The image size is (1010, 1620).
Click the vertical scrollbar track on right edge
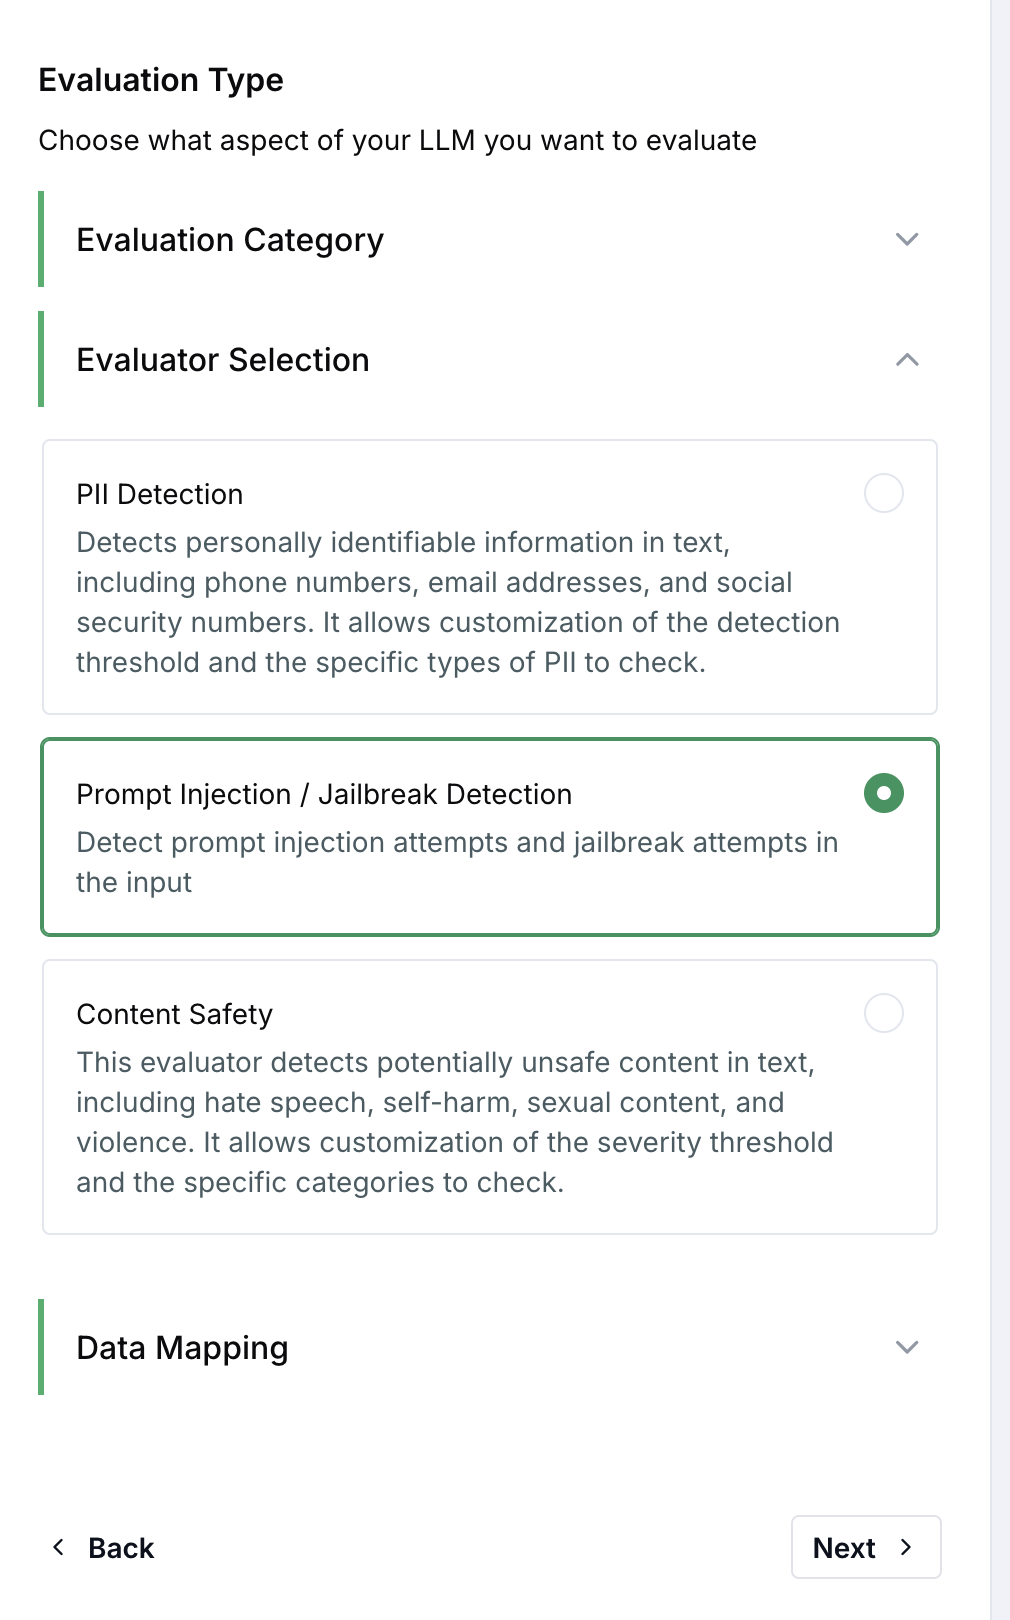[x=1000, y=810]
